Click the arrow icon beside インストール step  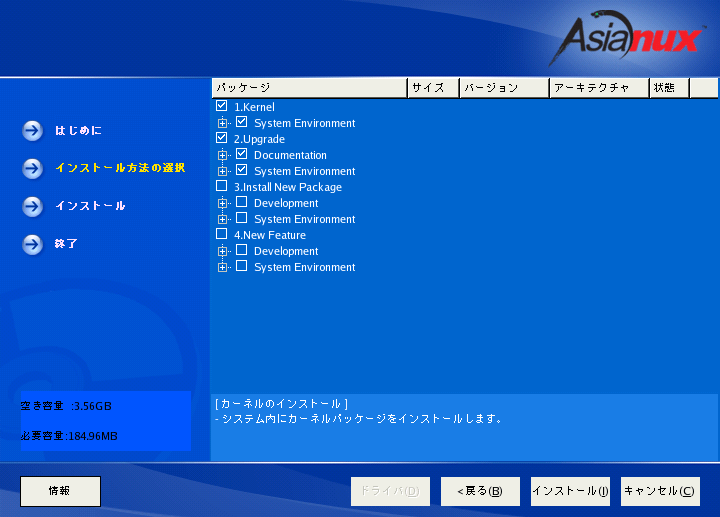pos(33,207)
